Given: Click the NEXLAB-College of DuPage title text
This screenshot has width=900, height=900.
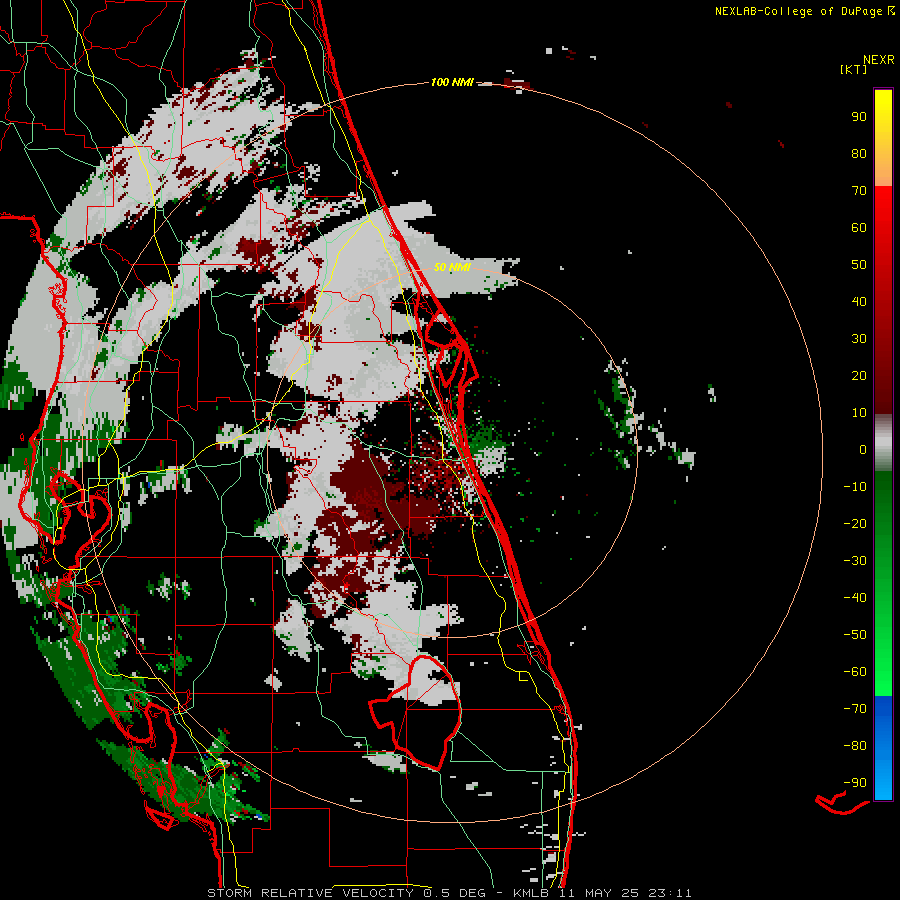Looking at the screenshot, I should click(x=798, y=11).
